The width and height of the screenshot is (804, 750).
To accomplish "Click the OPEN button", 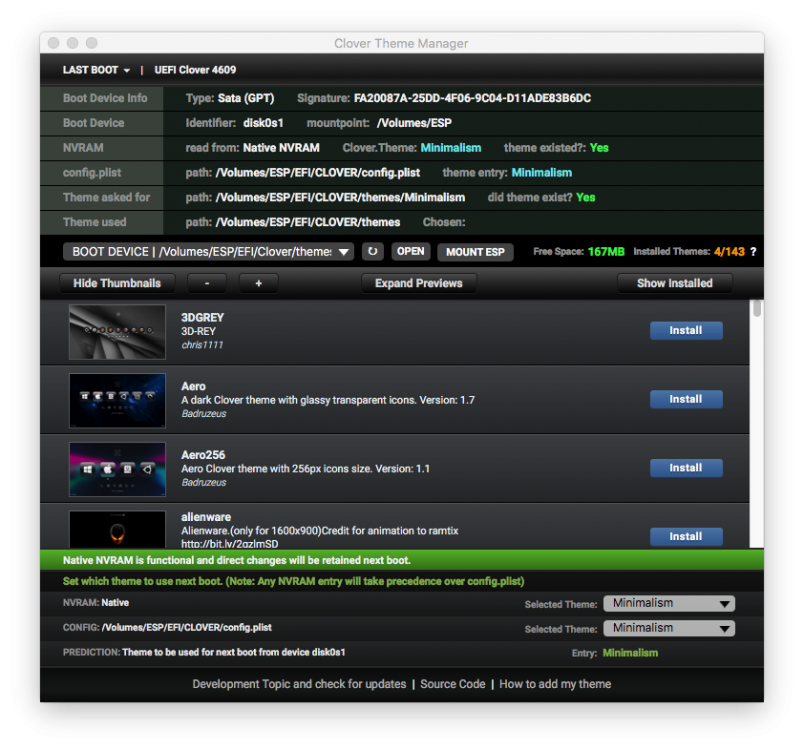I will tap(411, 252).
